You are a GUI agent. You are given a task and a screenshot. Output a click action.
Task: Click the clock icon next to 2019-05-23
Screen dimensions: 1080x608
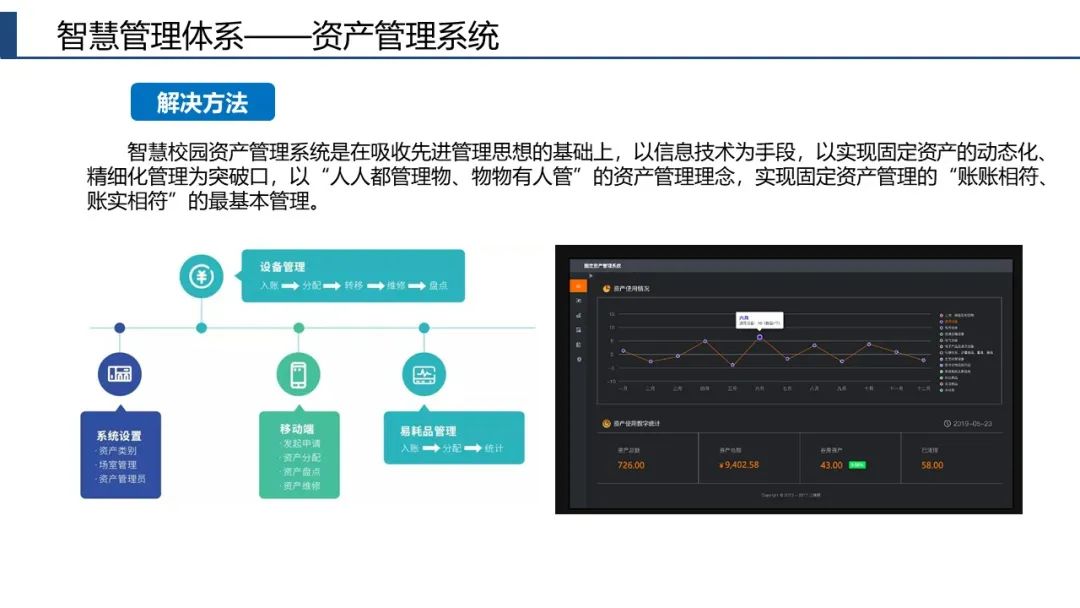pyautogui.click(x=947, y=423)
